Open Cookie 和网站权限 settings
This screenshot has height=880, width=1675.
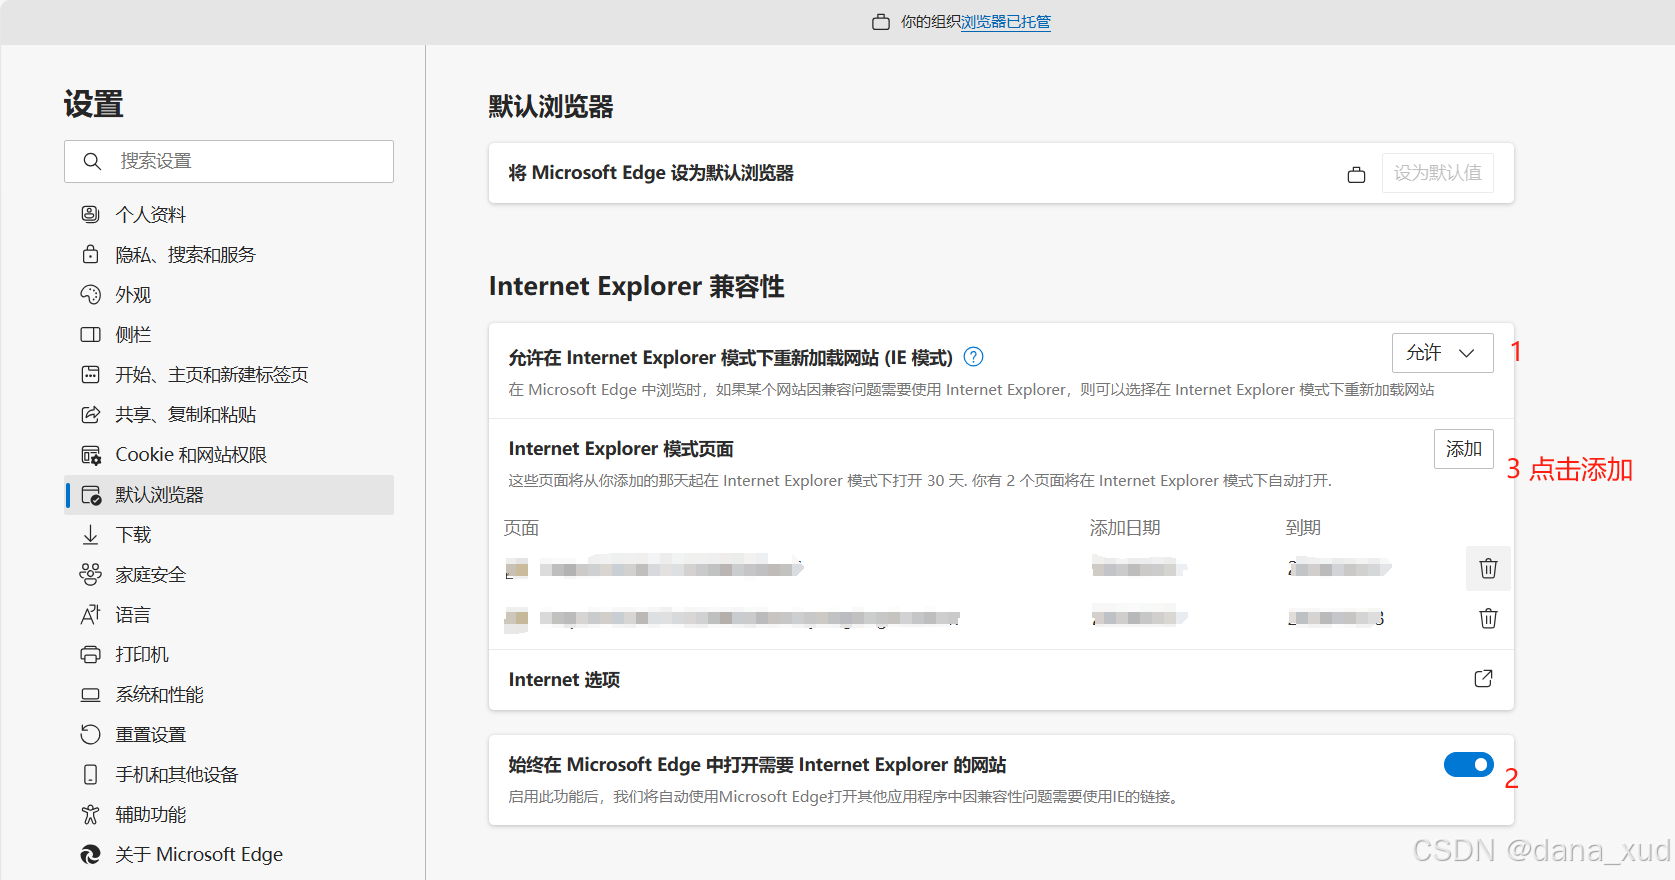click(x=229, y=454)
